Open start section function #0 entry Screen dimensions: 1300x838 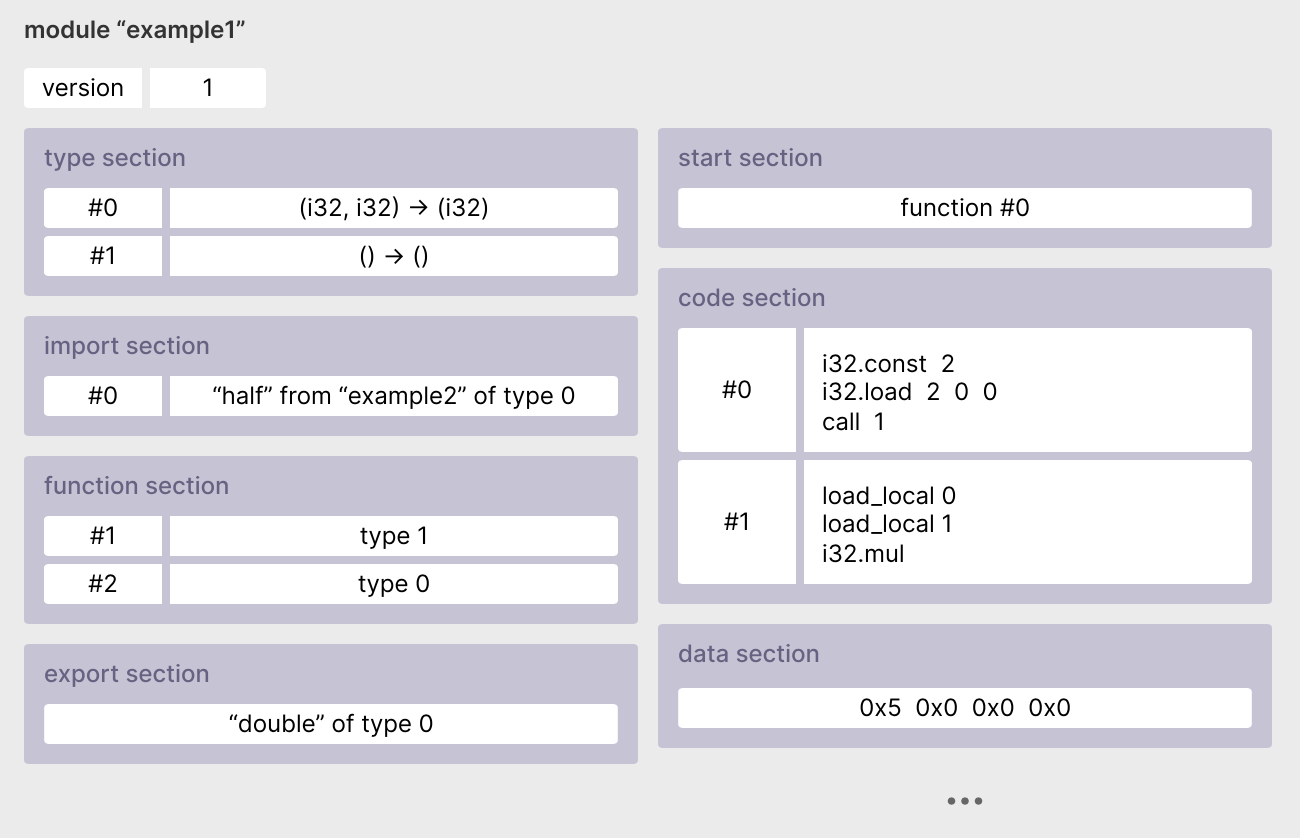click(964, 208)
